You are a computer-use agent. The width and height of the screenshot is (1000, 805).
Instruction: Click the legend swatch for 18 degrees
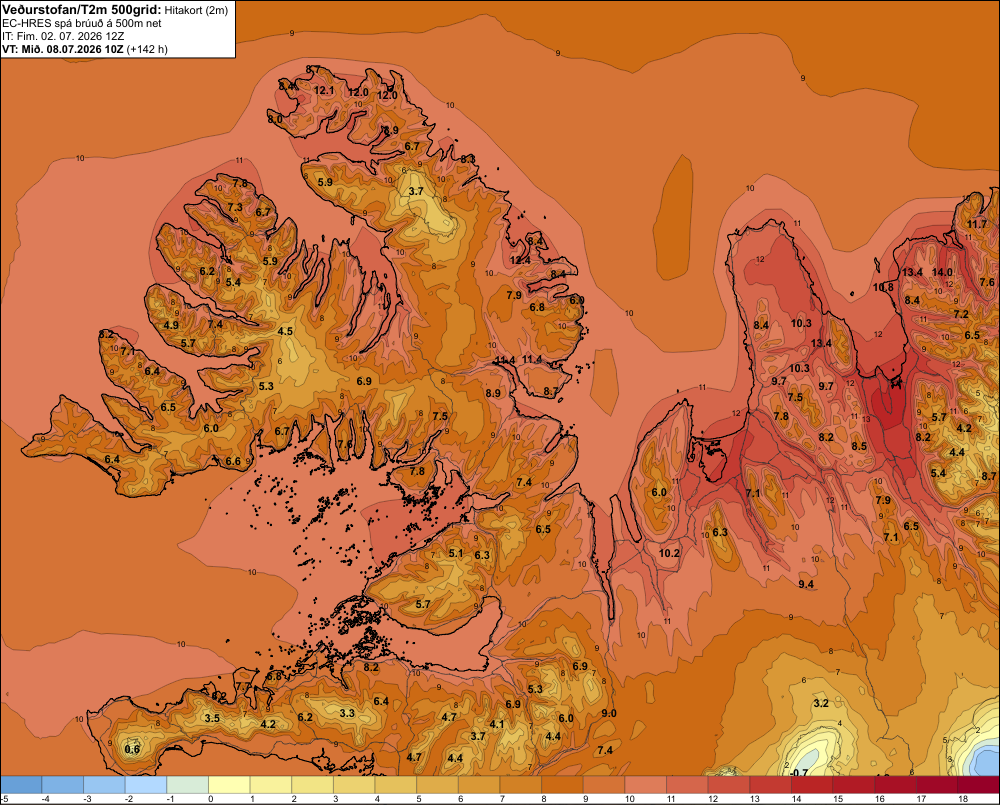tap(978, 785)
